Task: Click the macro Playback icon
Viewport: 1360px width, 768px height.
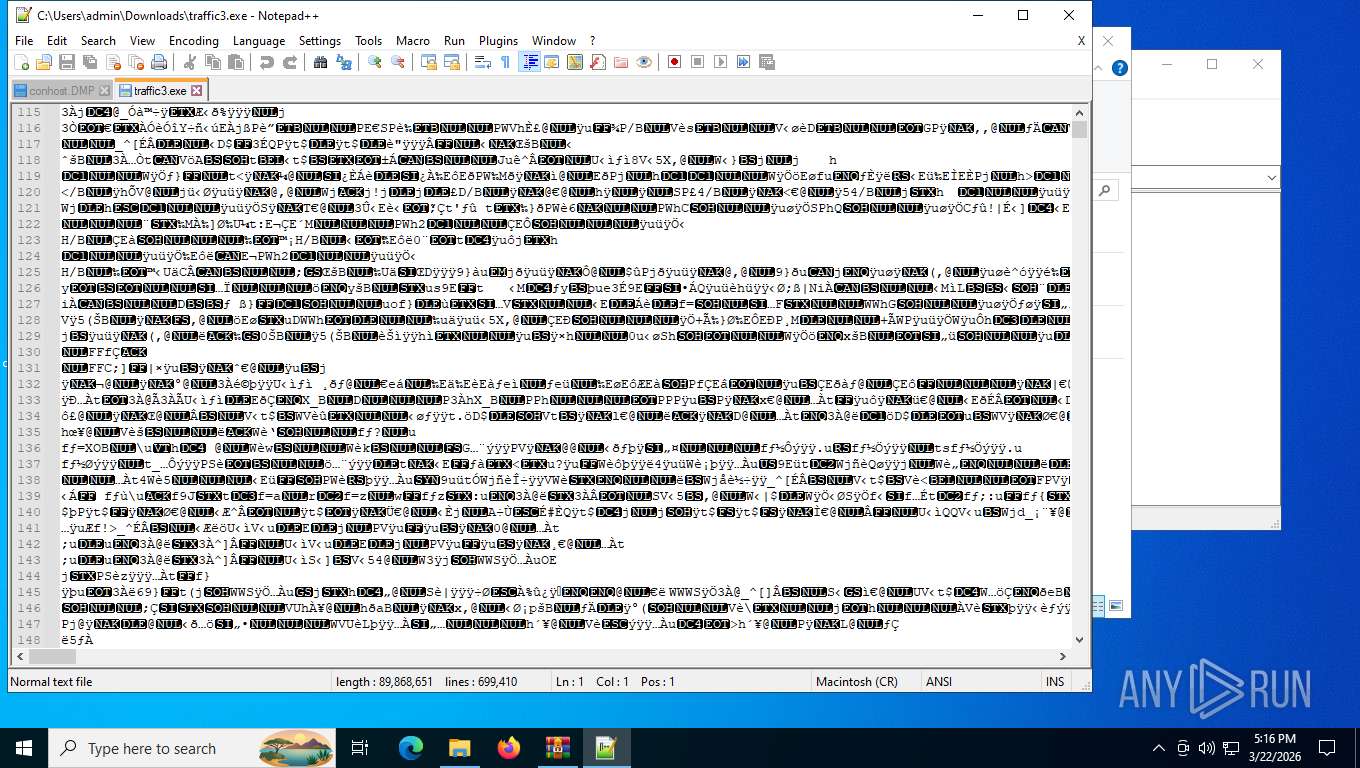Action: click(720, 62)
